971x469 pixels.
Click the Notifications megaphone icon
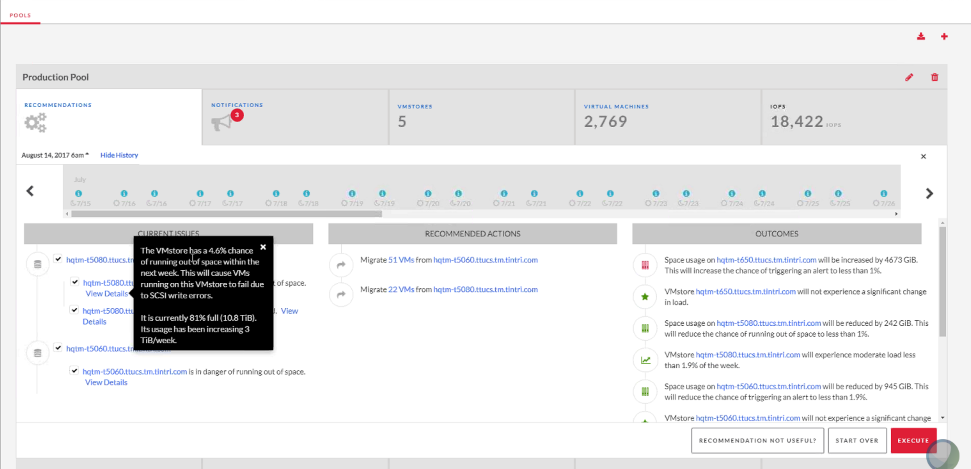(221, 123)
